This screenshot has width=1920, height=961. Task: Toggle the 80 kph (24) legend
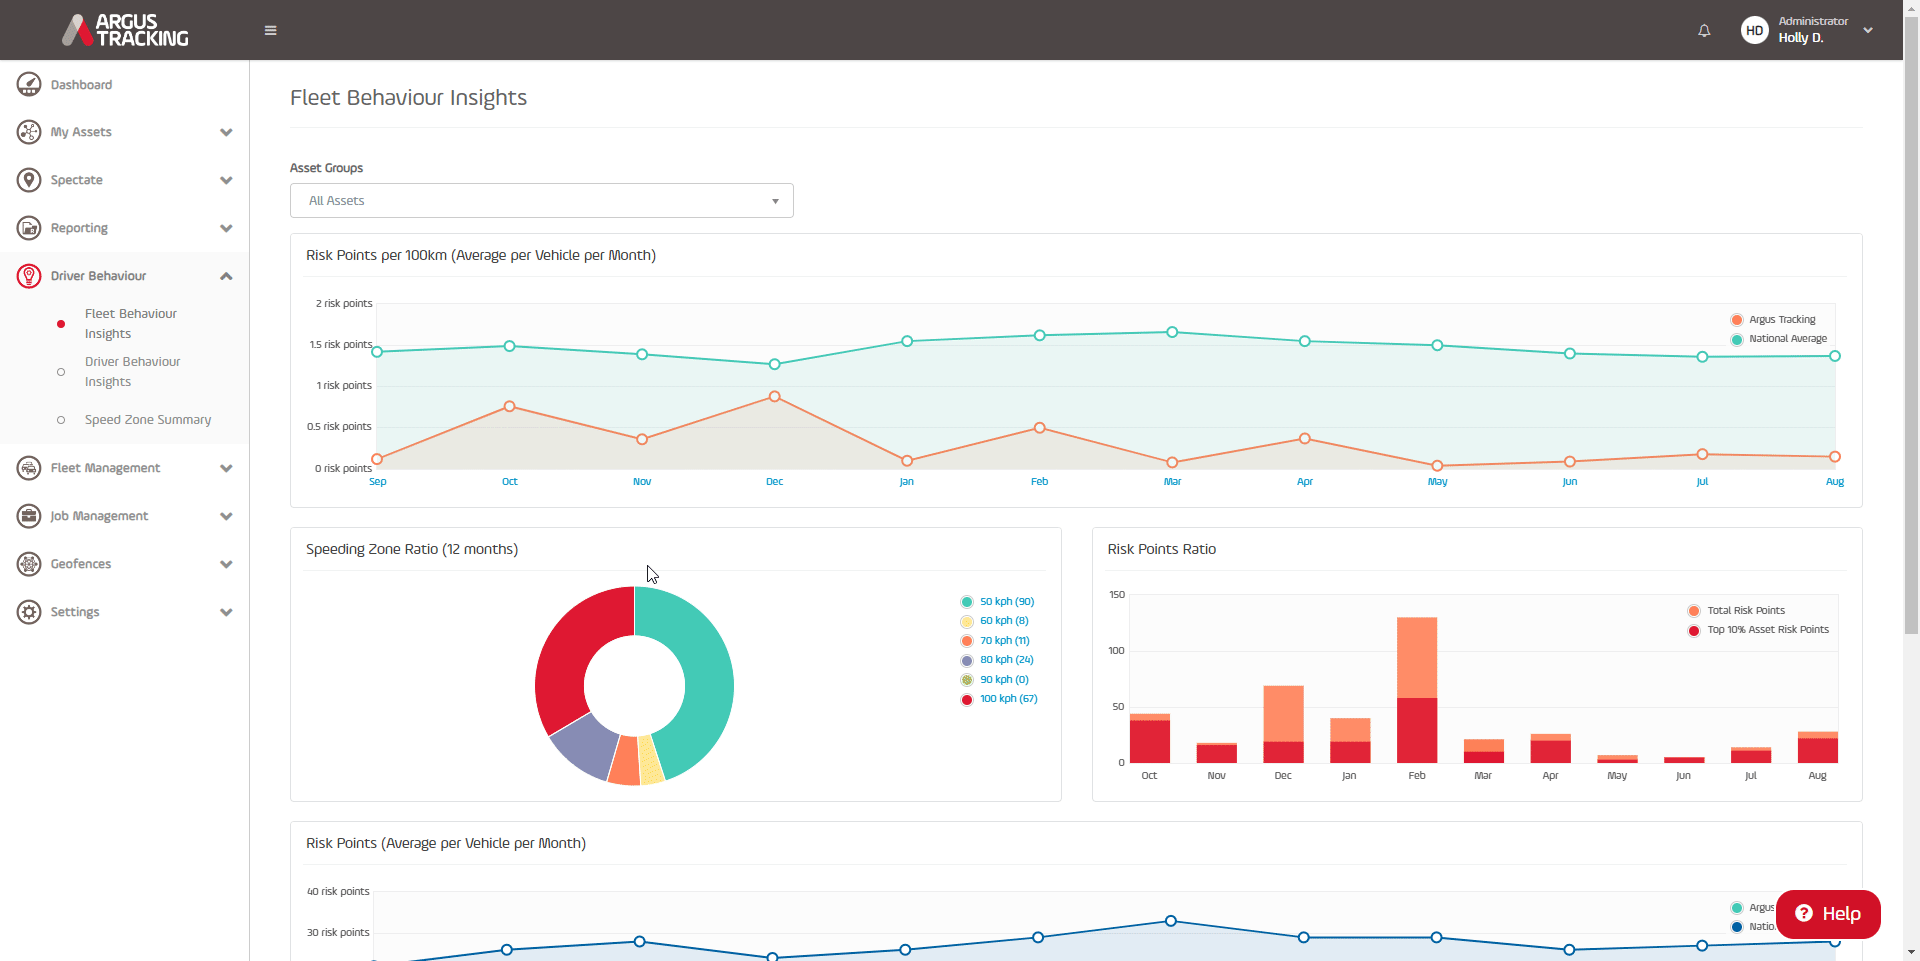click(x=997, y=660)
